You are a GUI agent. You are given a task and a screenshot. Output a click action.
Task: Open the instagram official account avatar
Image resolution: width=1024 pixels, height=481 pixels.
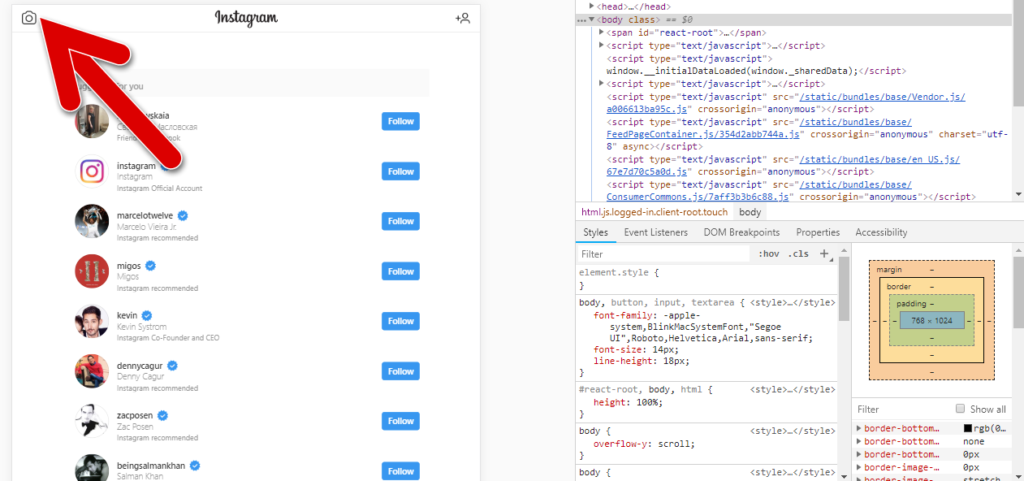91,172
